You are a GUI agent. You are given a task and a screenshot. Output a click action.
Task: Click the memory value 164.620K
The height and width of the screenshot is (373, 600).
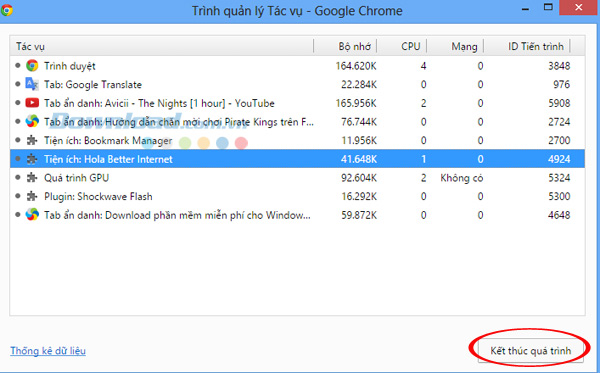[356, 66]
